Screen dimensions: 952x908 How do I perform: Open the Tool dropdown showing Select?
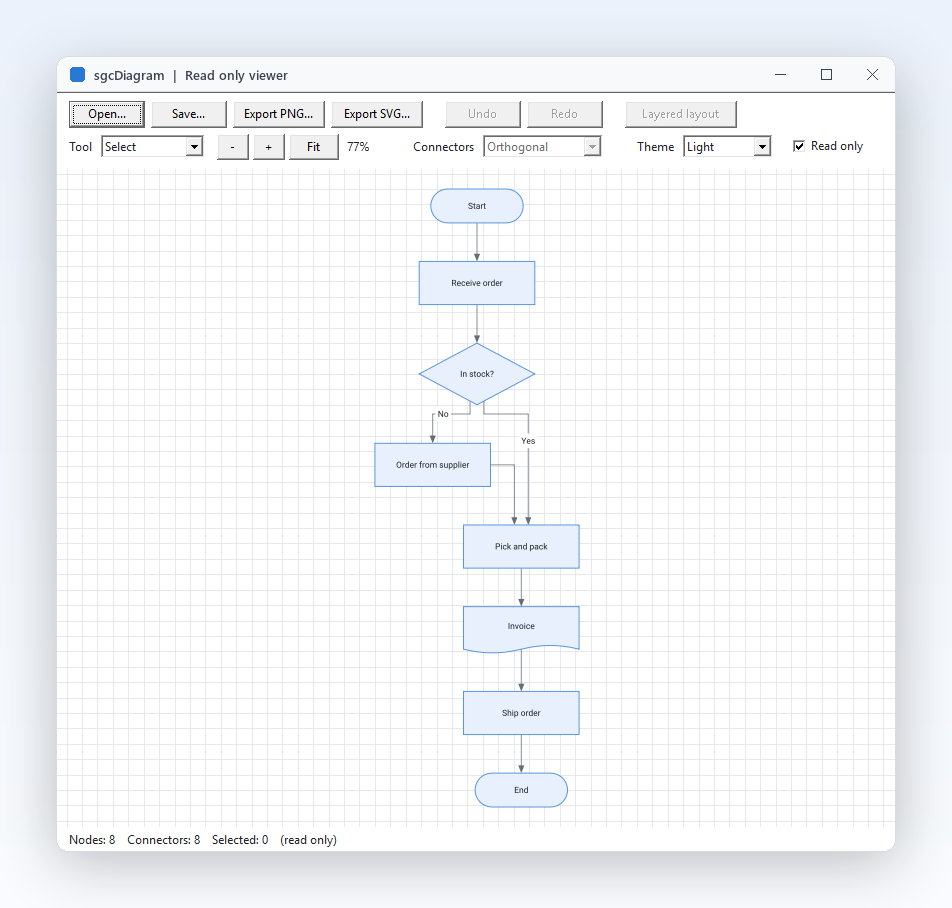[152, 146]
